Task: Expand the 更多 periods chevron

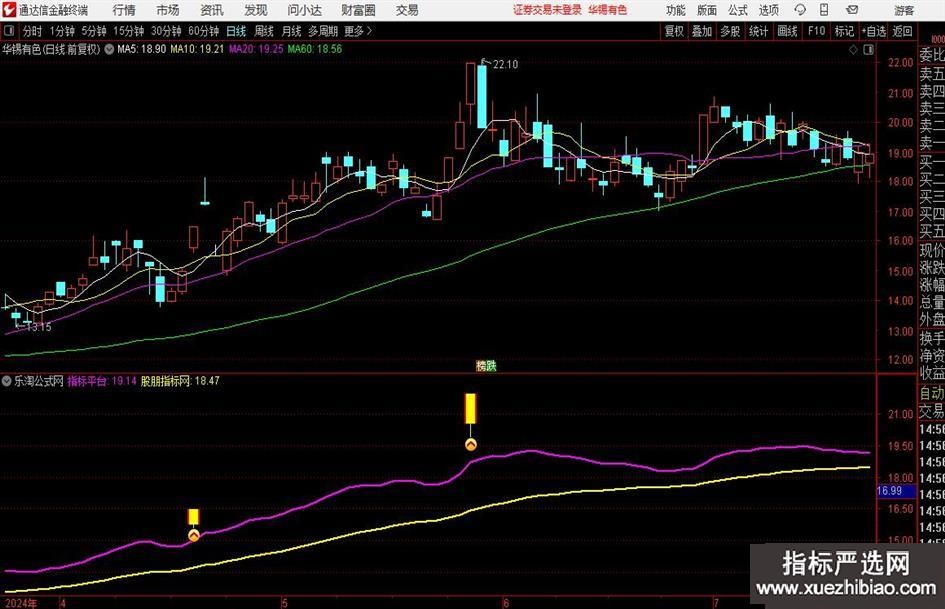Action: pyautogui.click(x=359, y=31)
